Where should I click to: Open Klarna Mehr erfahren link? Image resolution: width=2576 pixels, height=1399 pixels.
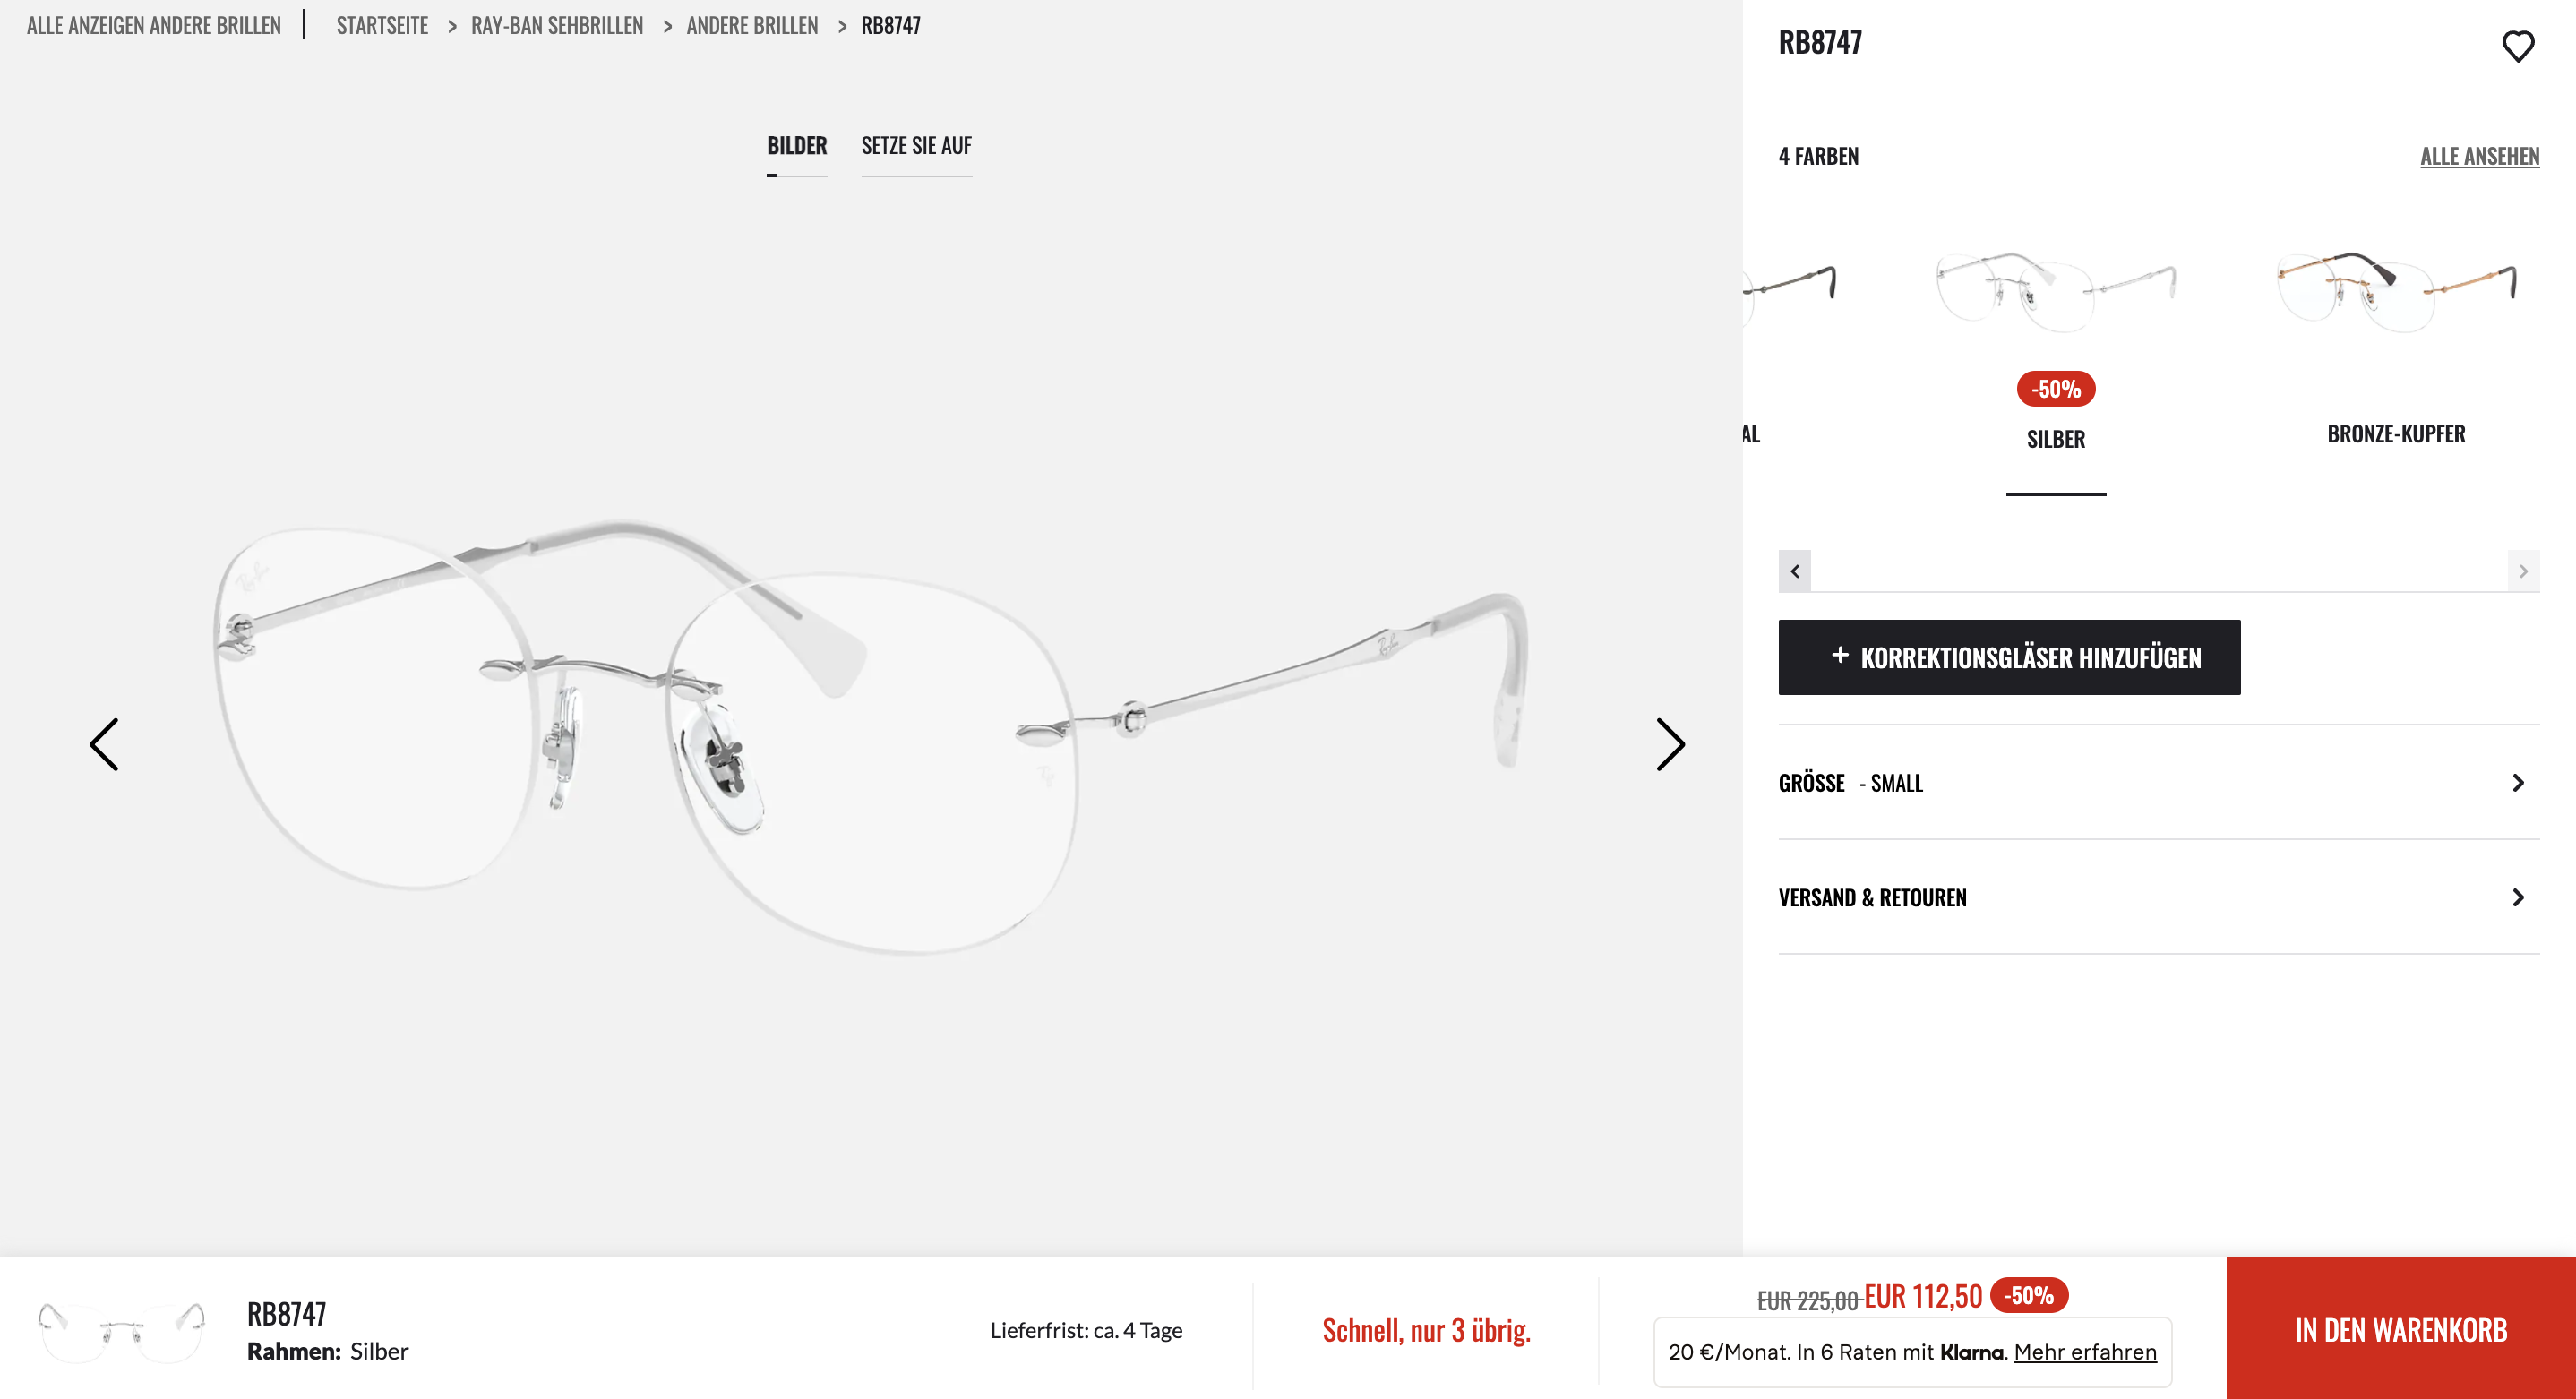2084,1352
